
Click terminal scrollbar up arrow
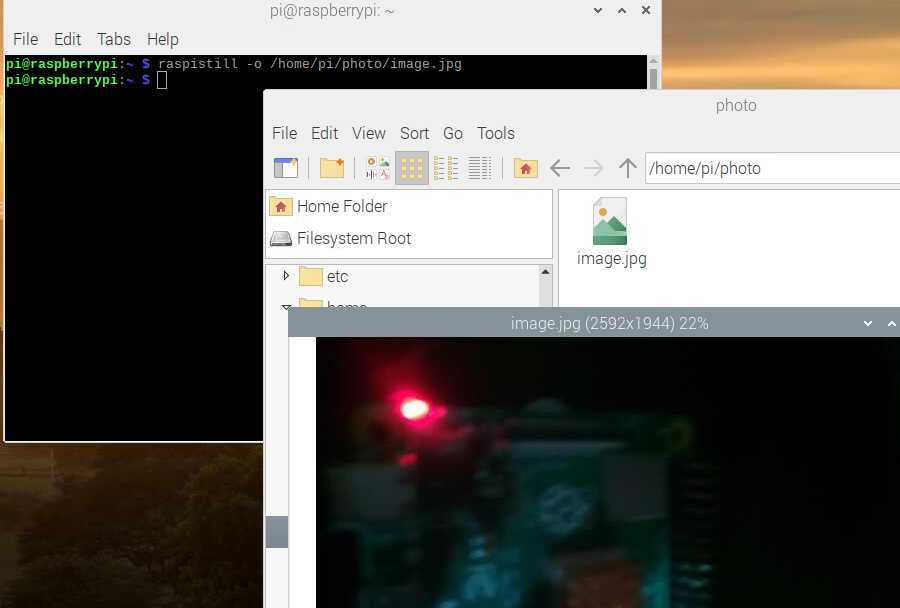tap(653, 61)
